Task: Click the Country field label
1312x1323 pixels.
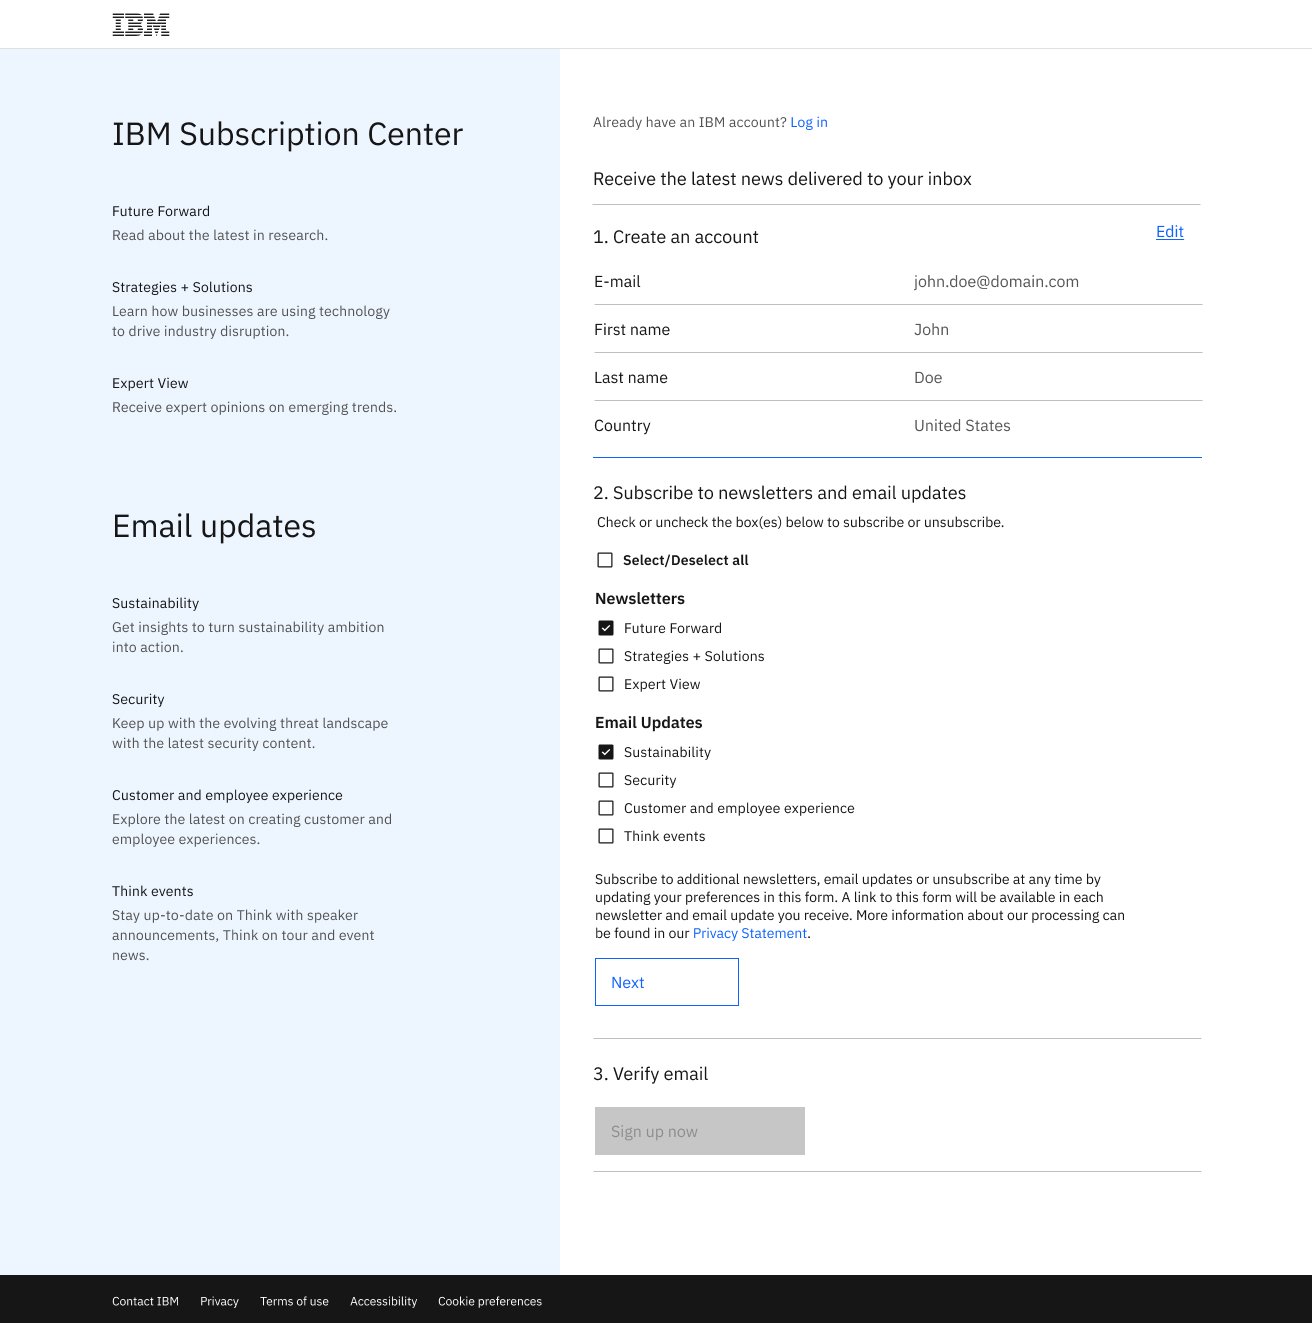Action: coord(622,426)
